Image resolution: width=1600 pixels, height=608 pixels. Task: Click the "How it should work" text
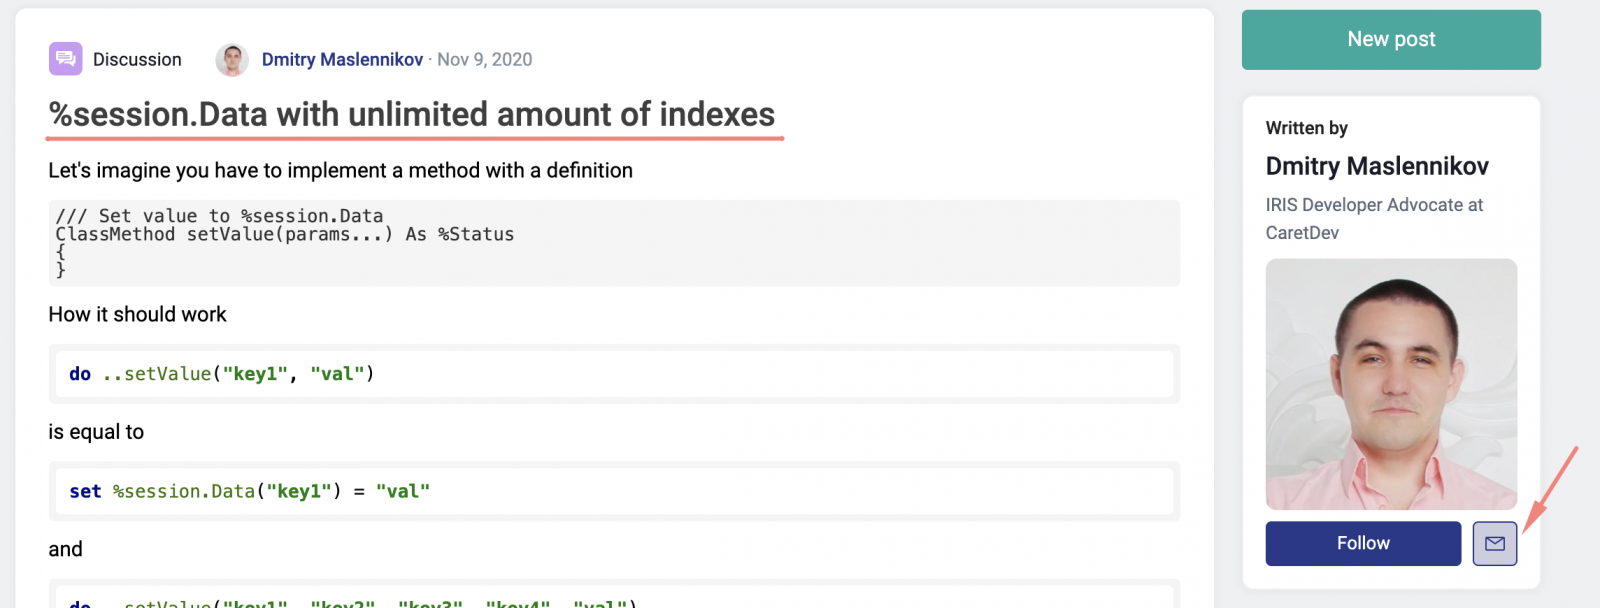click(x=137, y=315)
